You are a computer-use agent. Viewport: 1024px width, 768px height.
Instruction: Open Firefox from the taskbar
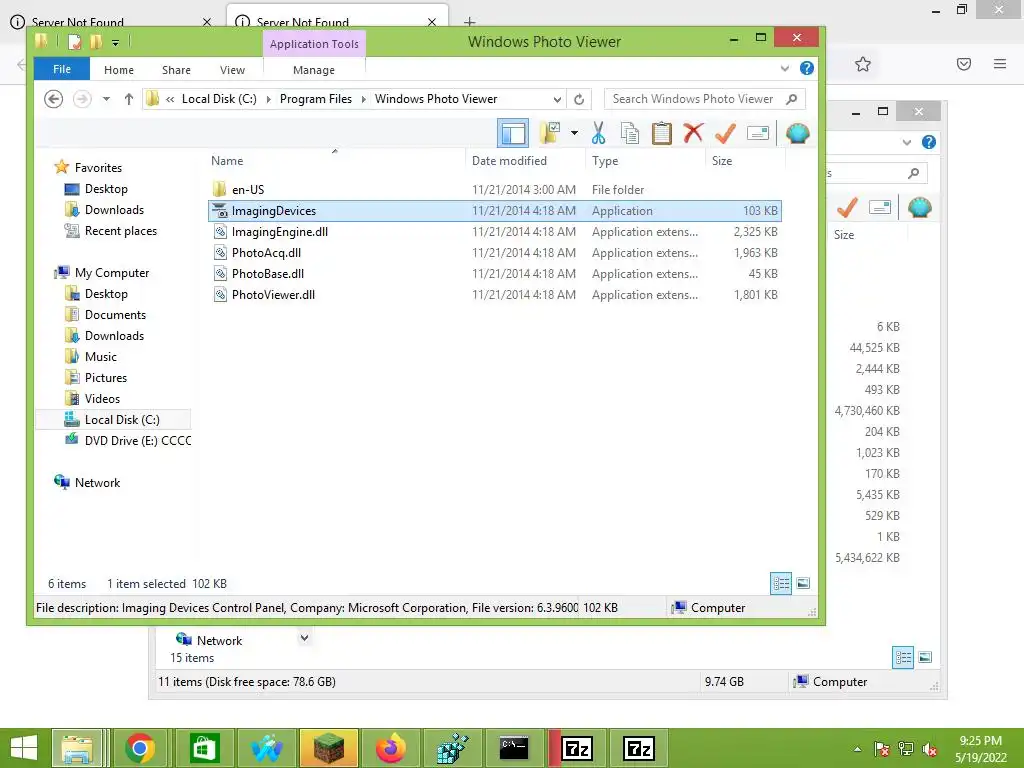coord(391,748)
